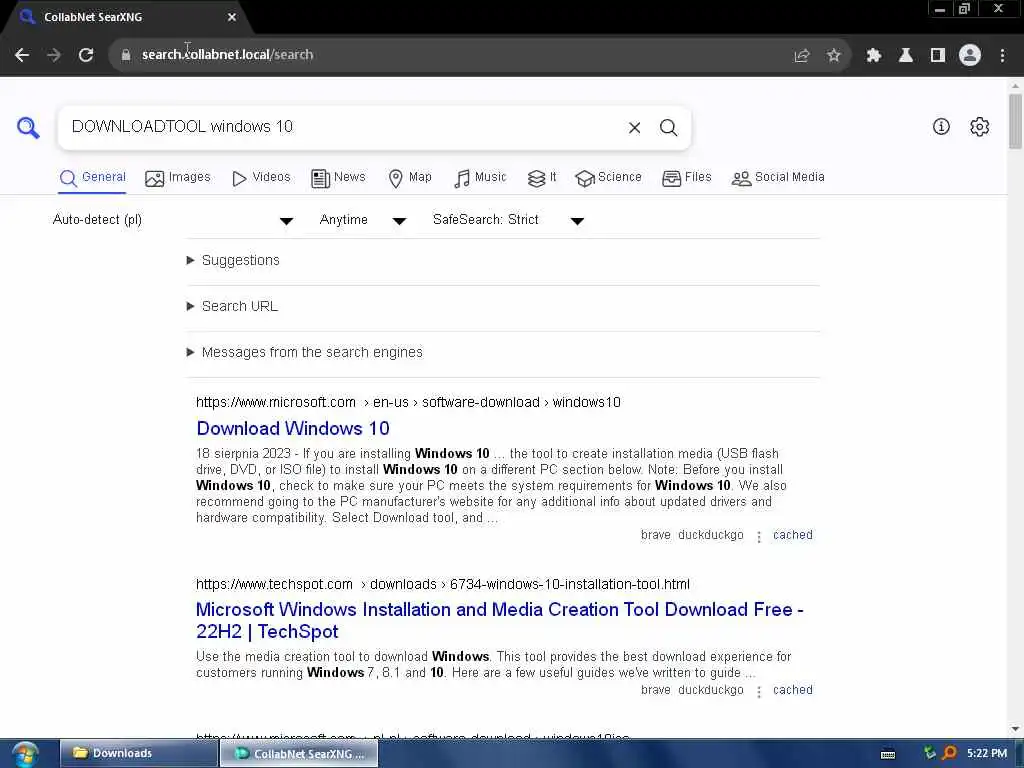Viewport: 1024px width, 768px height.
Task: Click the browser forward arrow
Action: 54,55
